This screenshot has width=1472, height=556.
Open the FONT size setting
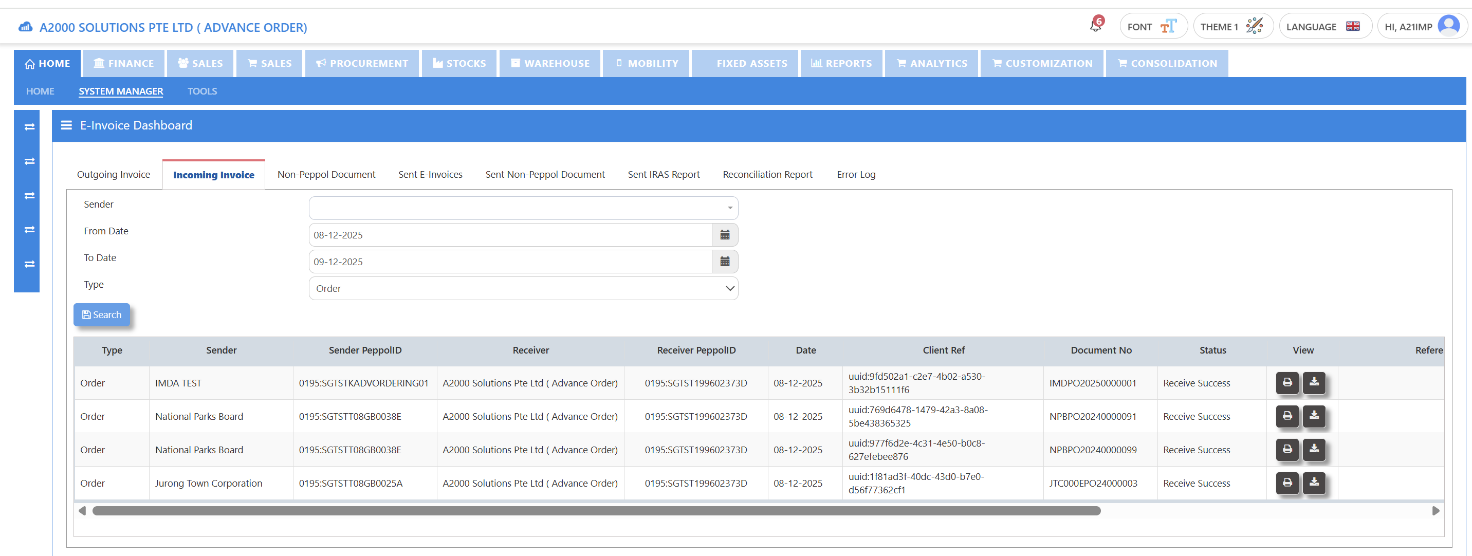(1153, 27)
